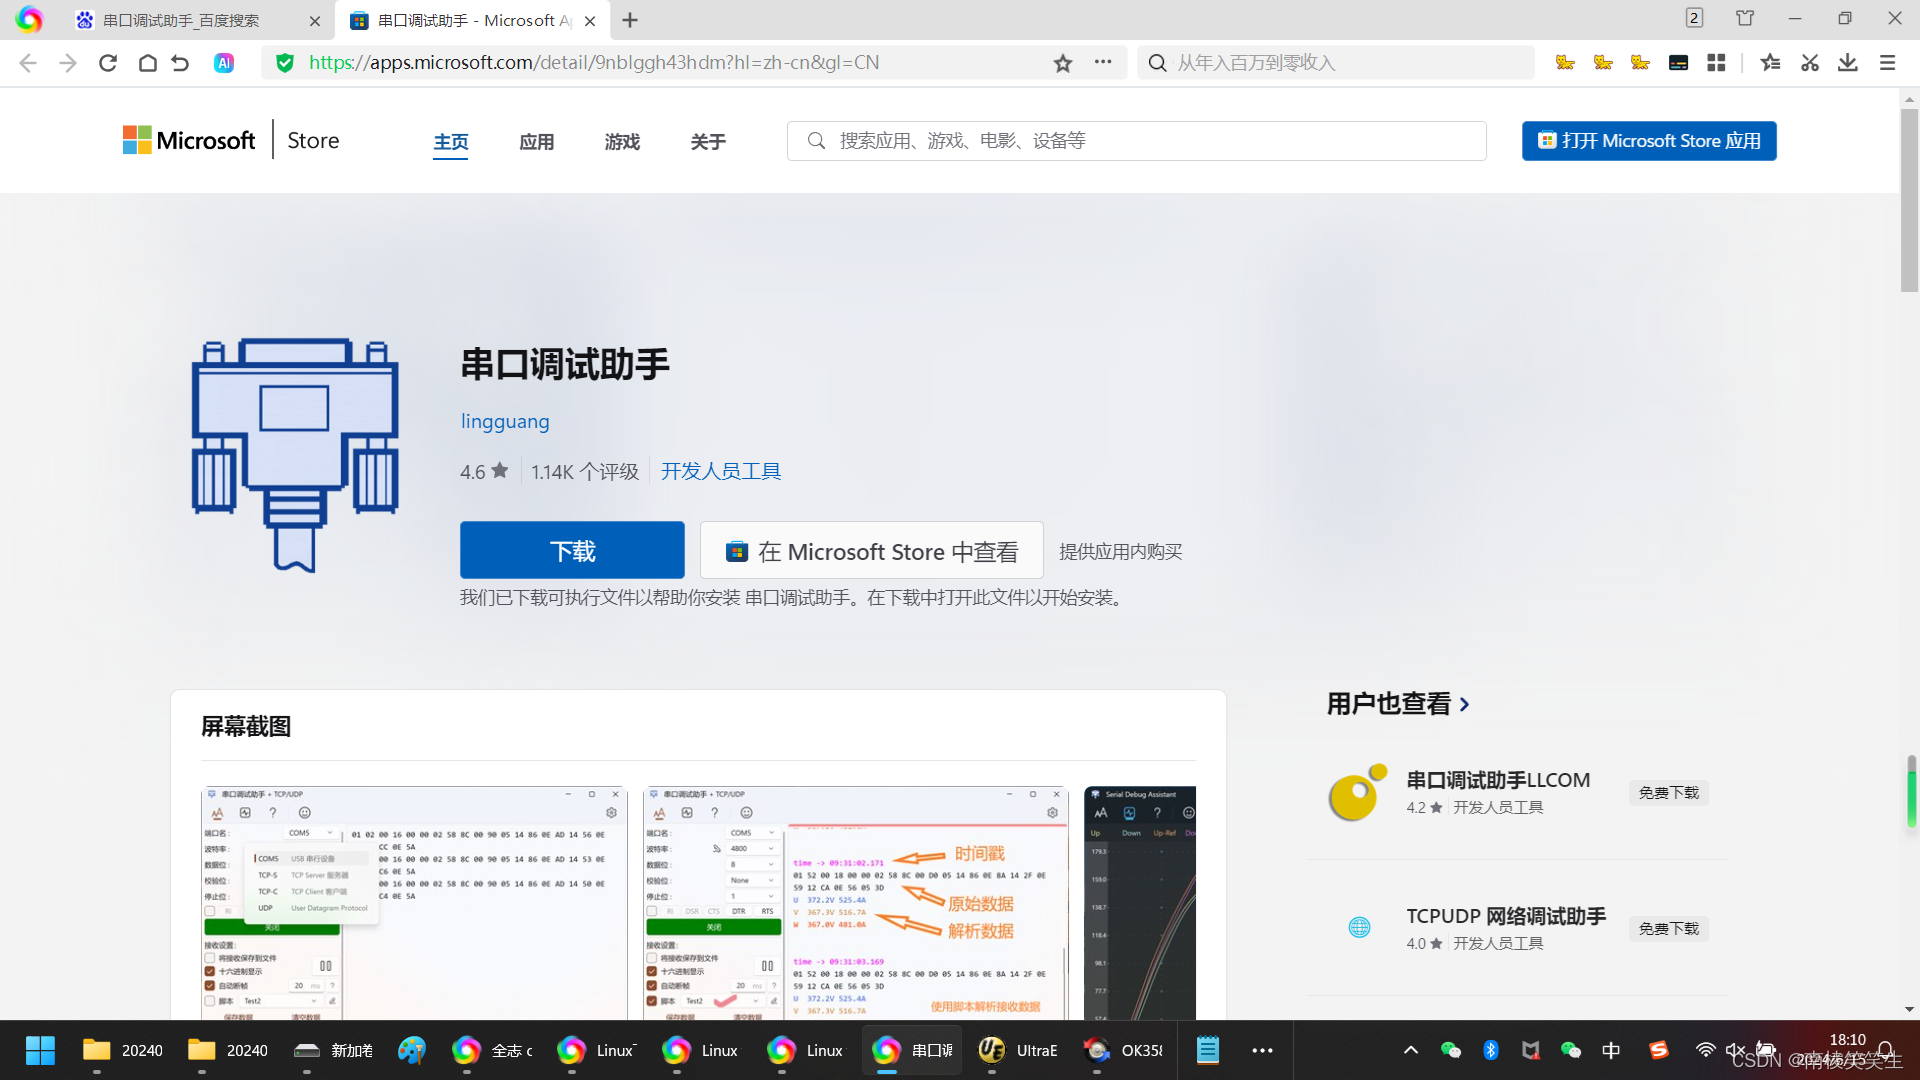Click the scissors screenshot tool icon
The image size is (1920, 1080).
point(1809,63)
